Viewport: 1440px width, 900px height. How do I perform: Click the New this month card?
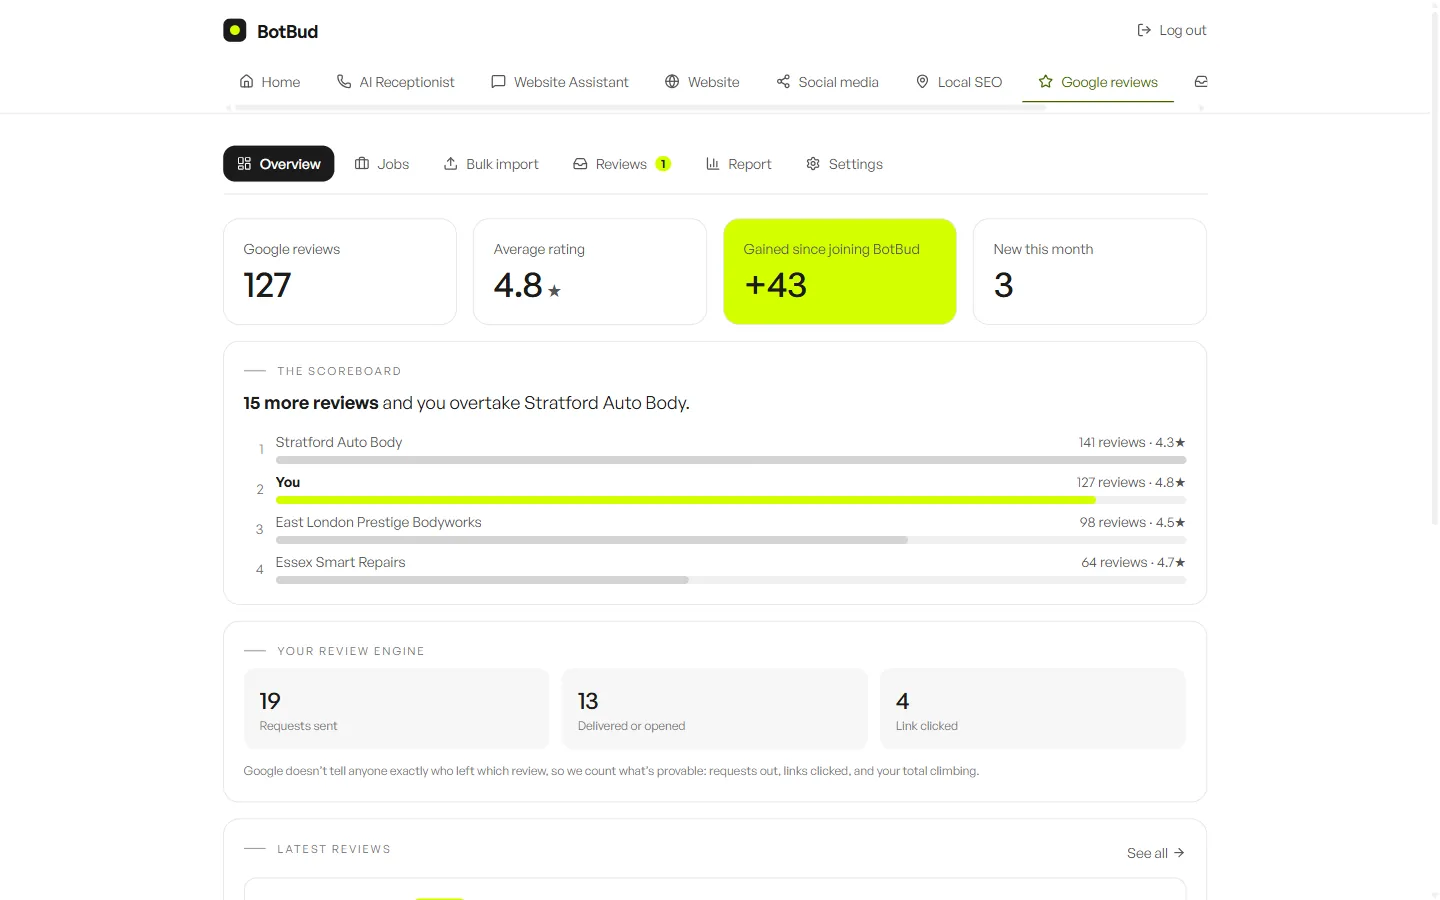coord(1090,271)
